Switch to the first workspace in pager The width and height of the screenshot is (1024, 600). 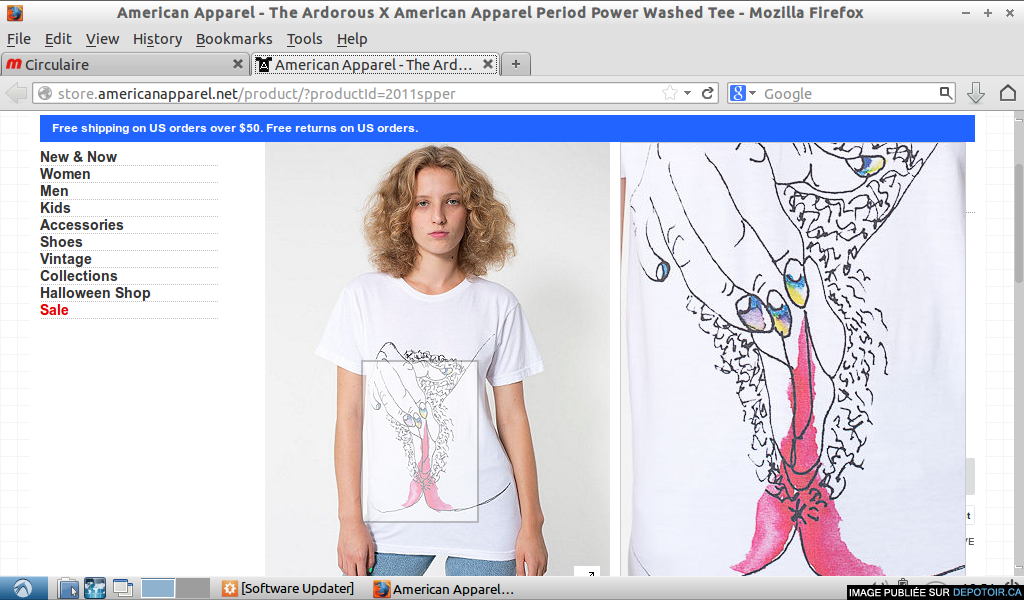(x=158, y=588)
